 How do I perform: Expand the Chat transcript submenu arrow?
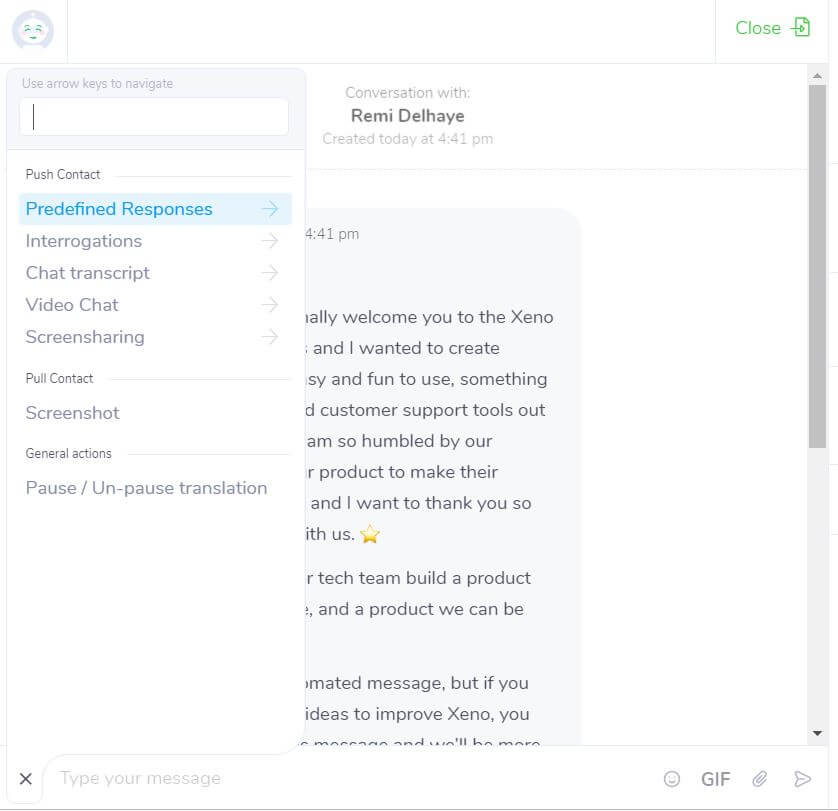(x=269, y=273)
